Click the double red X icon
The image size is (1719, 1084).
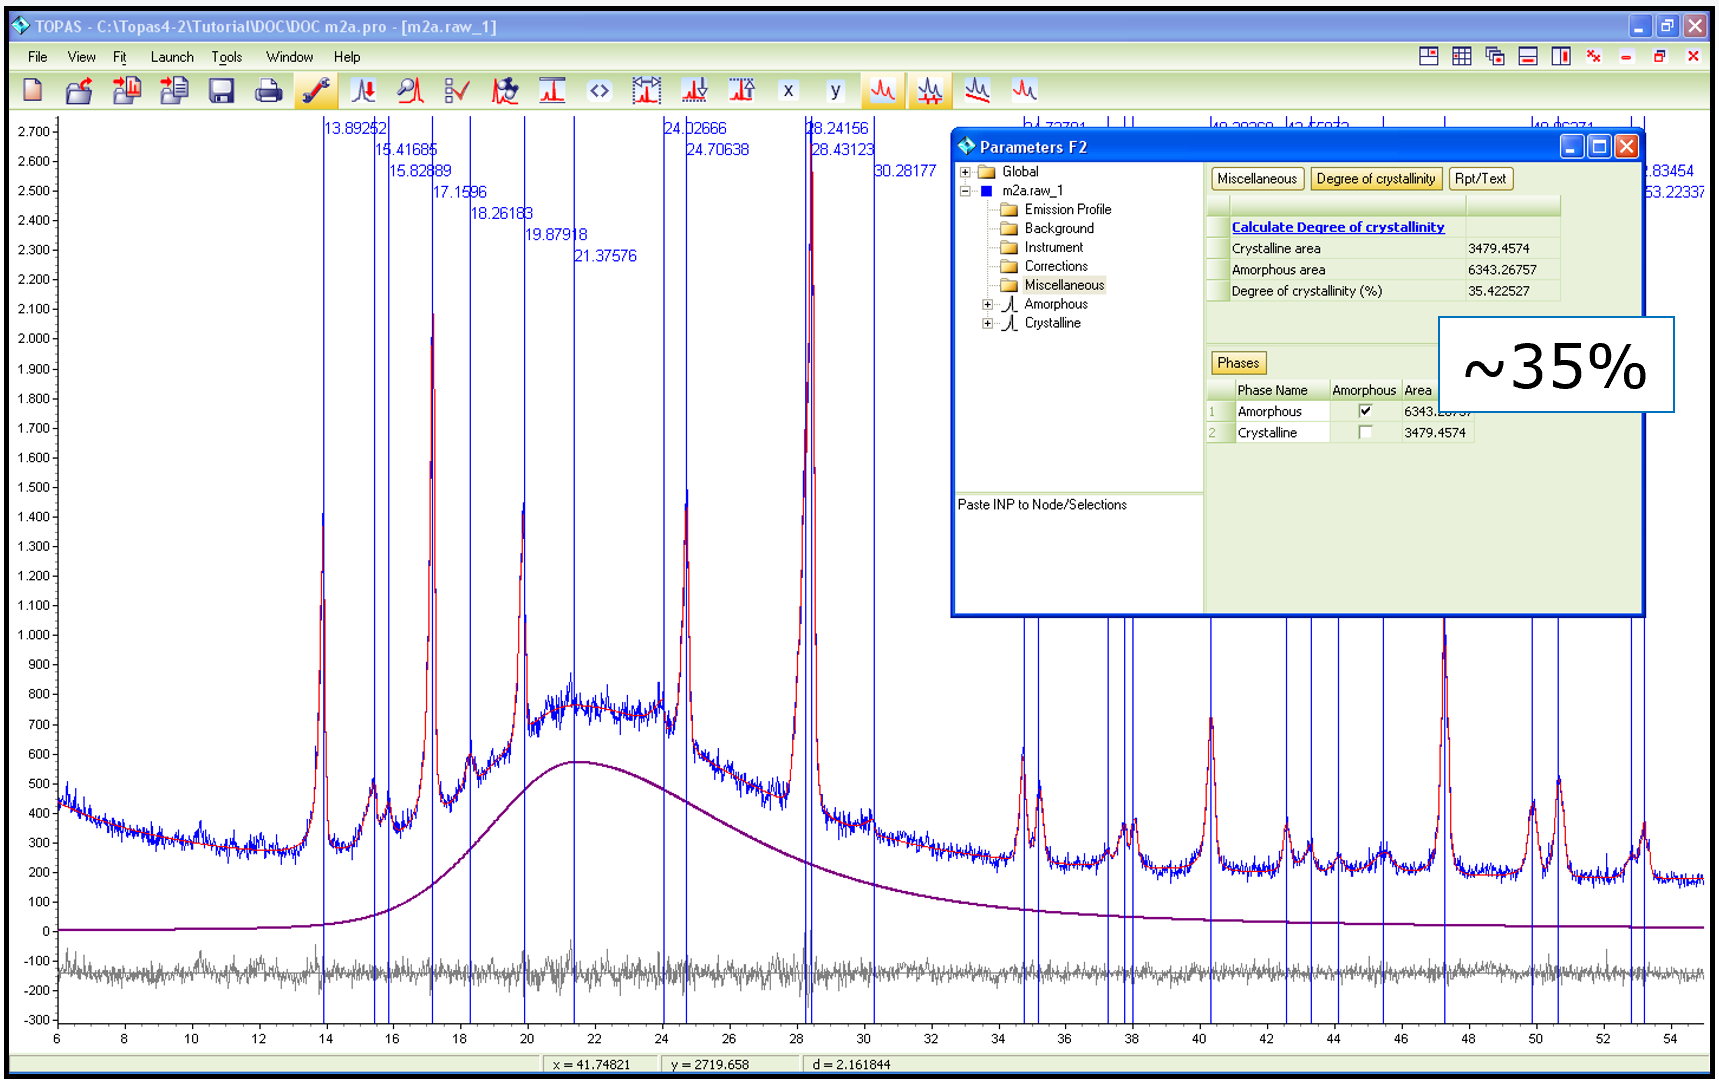click(x=1594, y=57)
